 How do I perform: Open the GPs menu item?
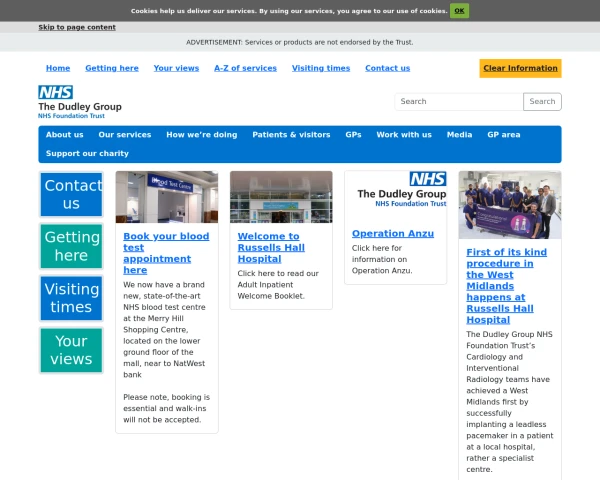(x=353, y=135)
